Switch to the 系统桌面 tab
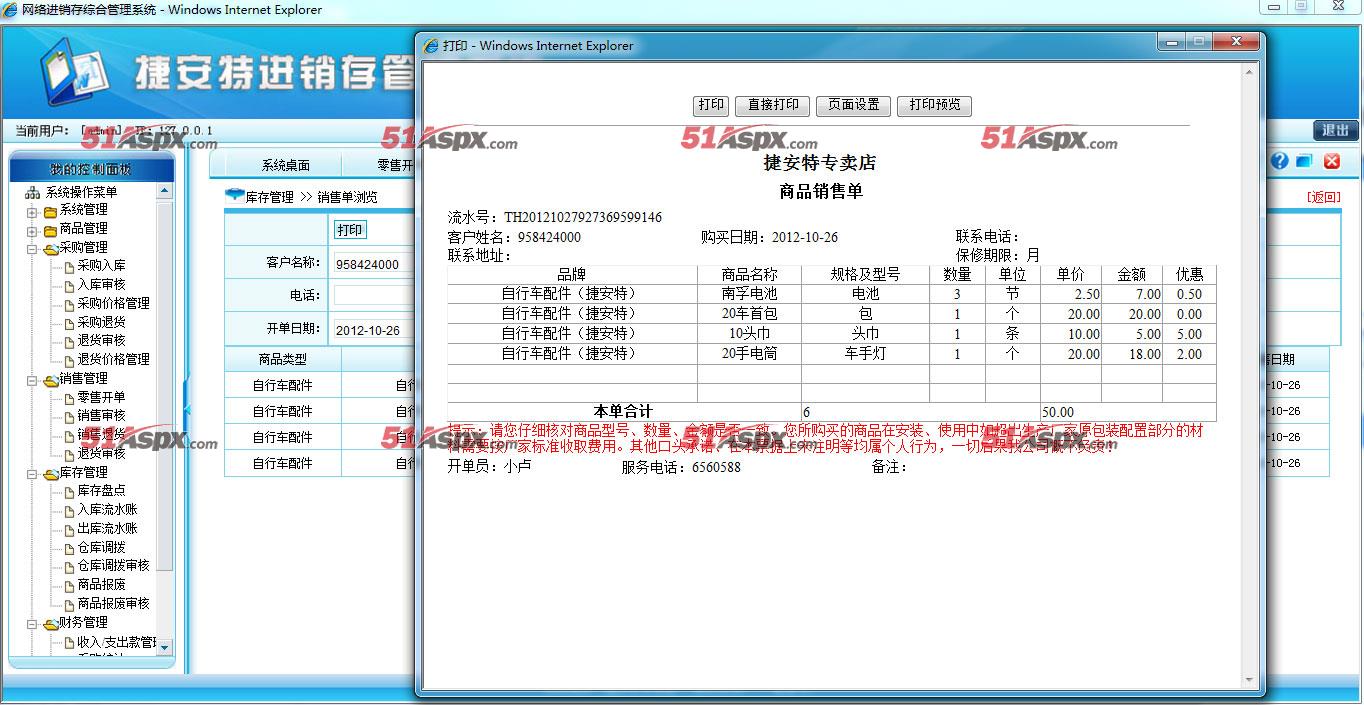The image size is (1364, 705). [286, 165]
